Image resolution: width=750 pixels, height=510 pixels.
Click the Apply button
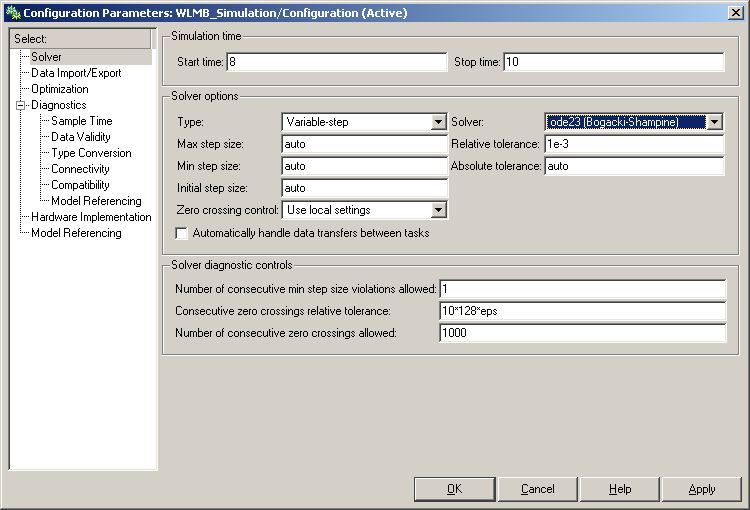coord(702,489)
